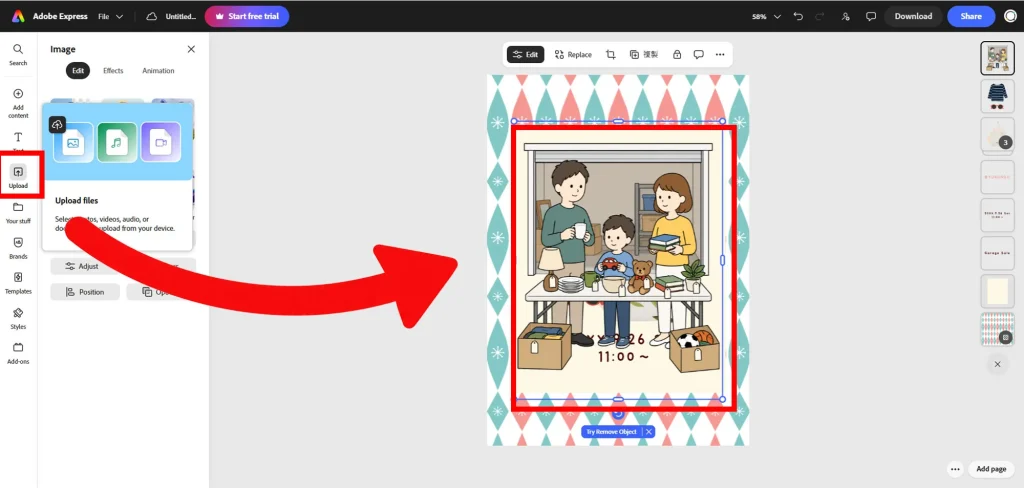
Task: Click the cloud sync status icon
Action: coord(152,16)
